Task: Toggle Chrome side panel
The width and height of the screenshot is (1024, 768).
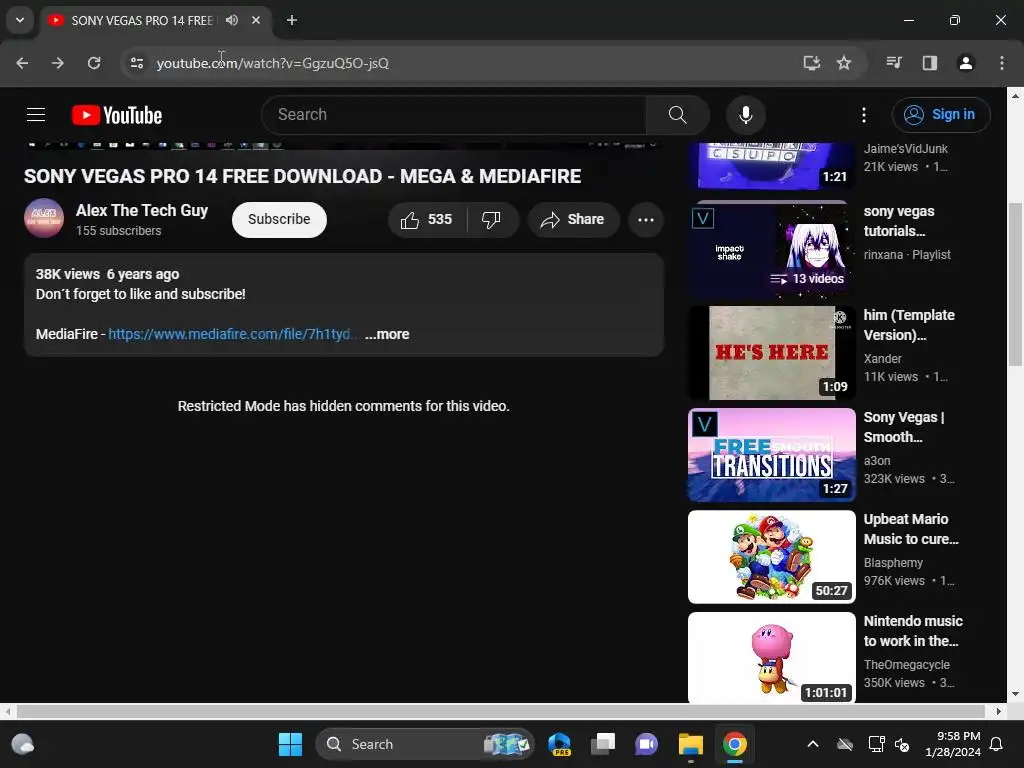Action: pyautogui.click(x=929, y=63)
